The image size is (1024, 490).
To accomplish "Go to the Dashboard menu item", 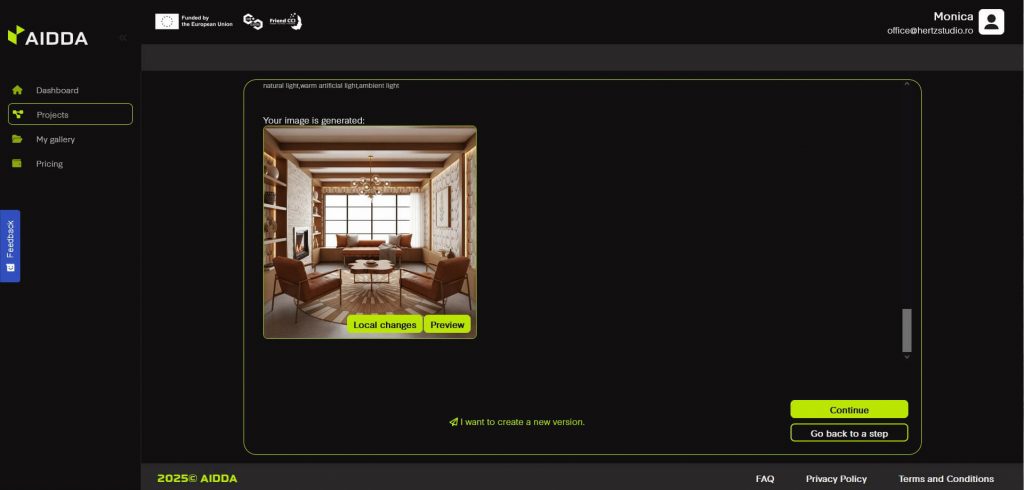I will (57, 90).
